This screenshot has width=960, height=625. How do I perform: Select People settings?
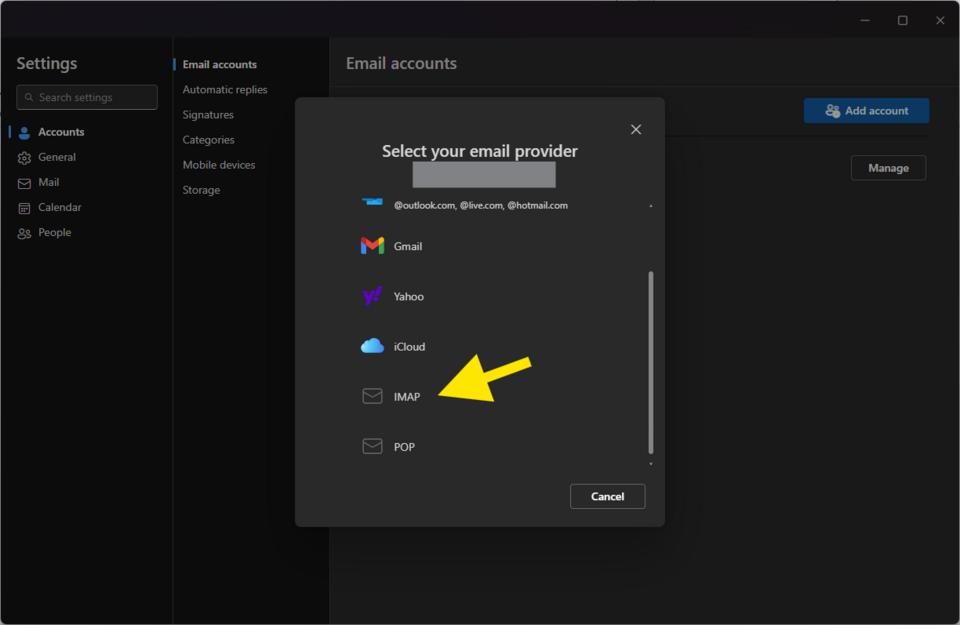coord(54,232)
